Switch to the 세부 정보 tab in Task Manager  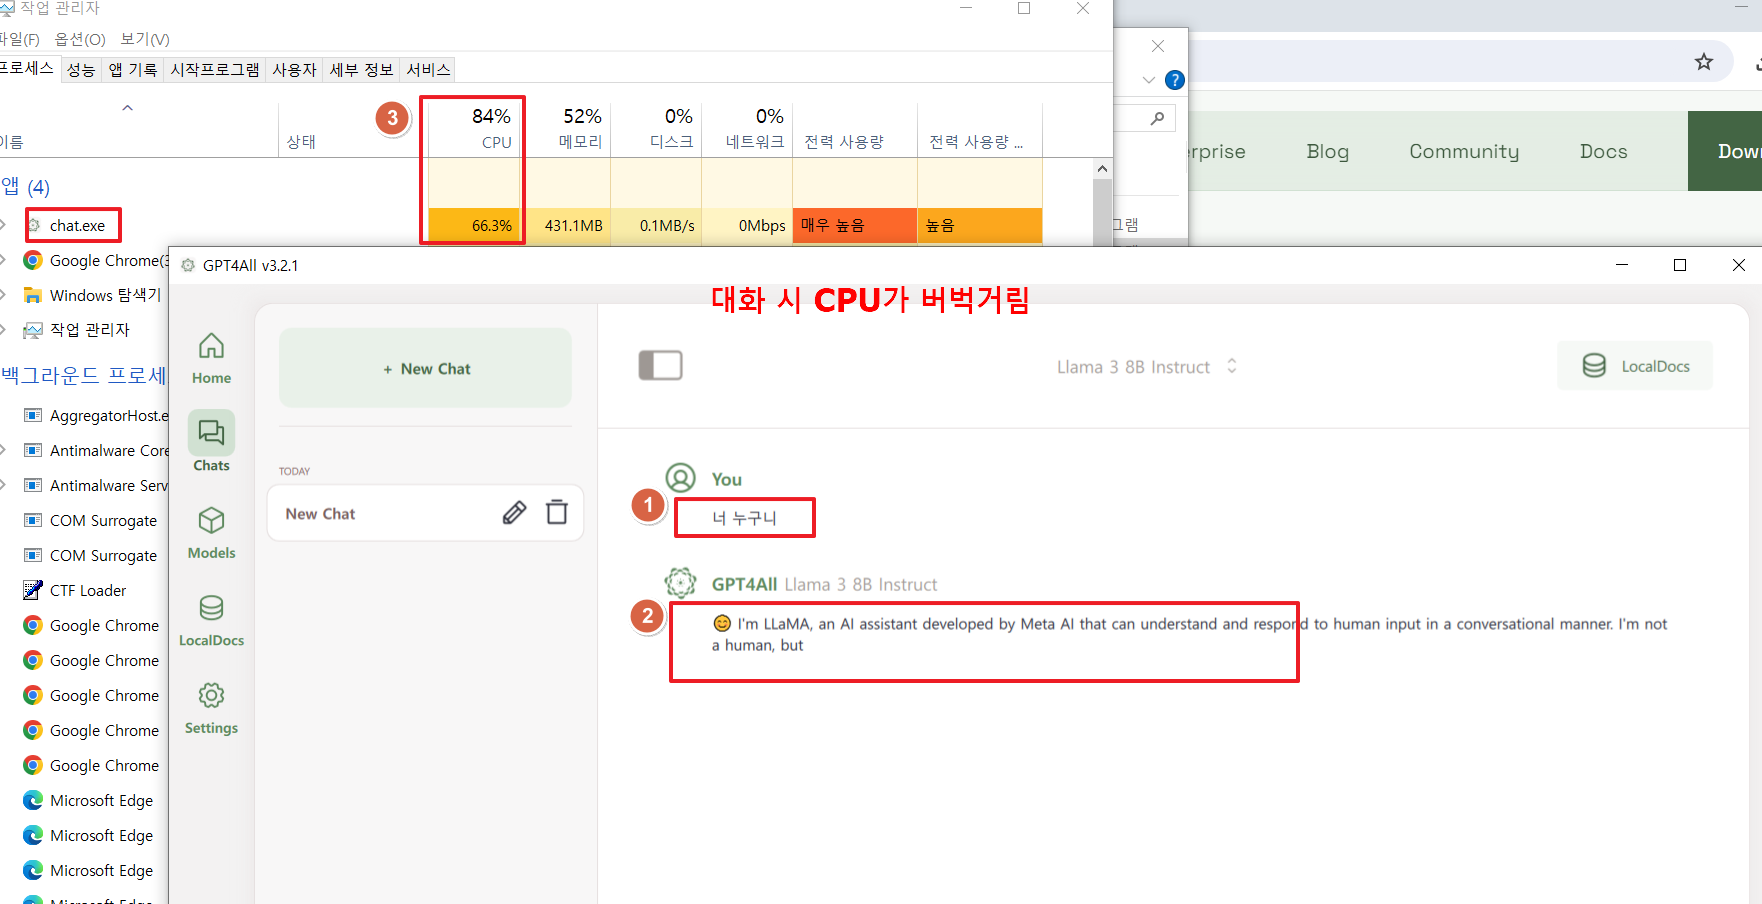tap(361, 69)
